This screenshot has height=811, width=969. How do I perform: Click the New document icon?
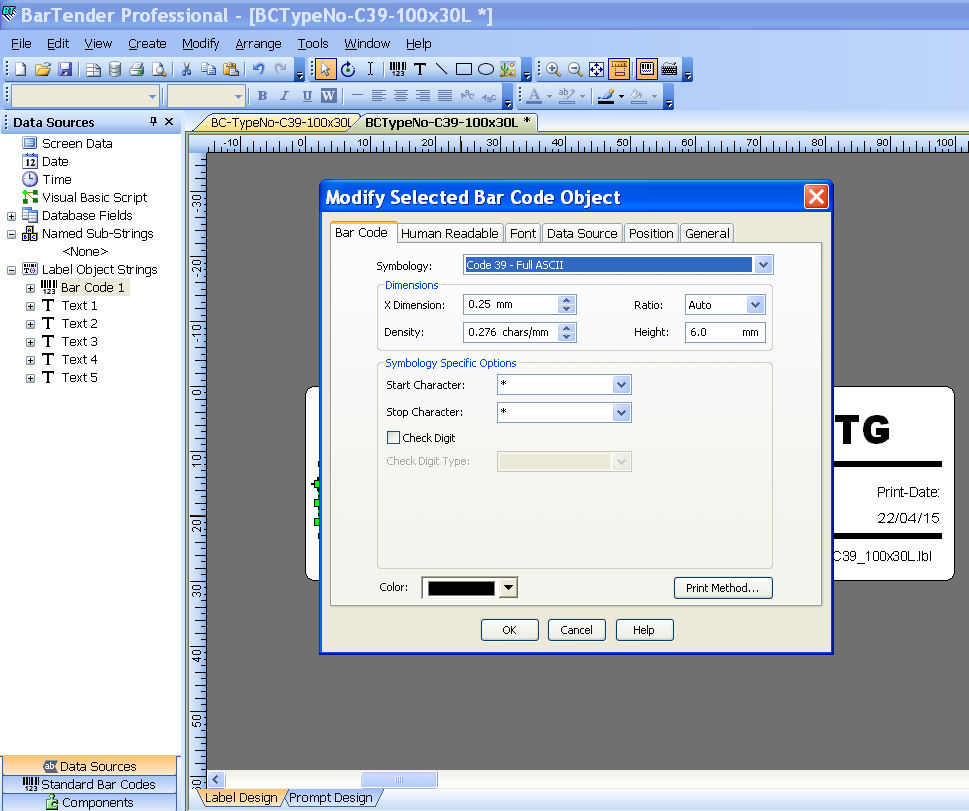point(20,69)
